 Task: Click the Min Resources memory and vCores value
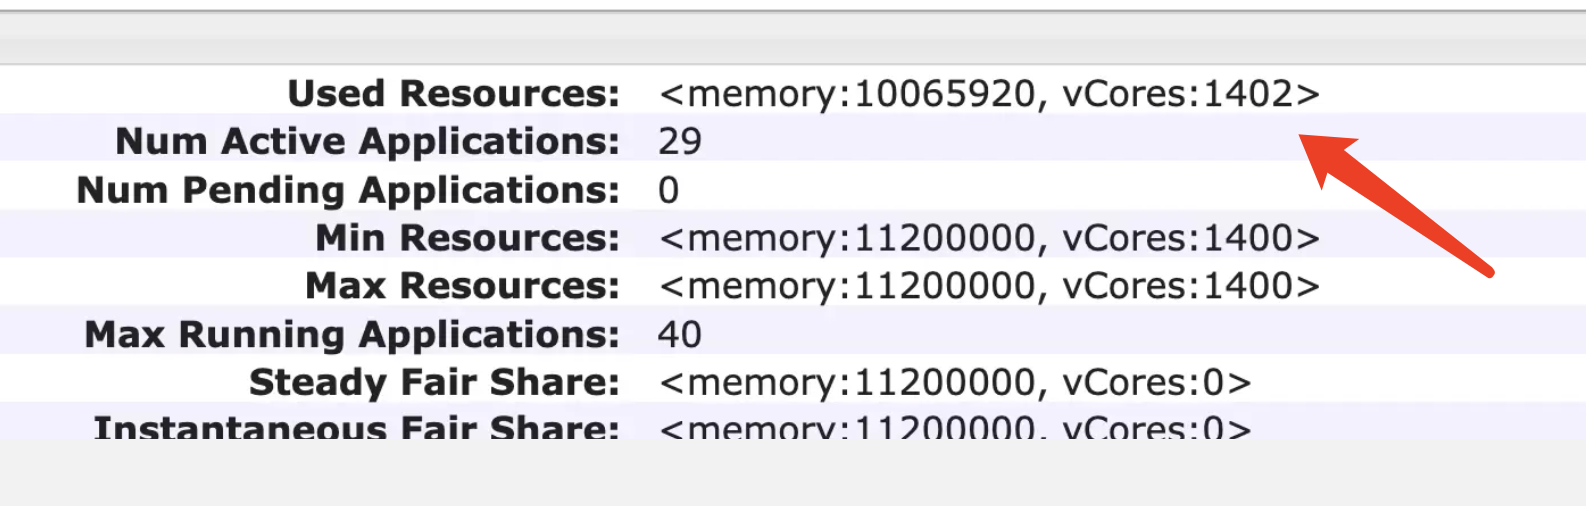(990, 237)
